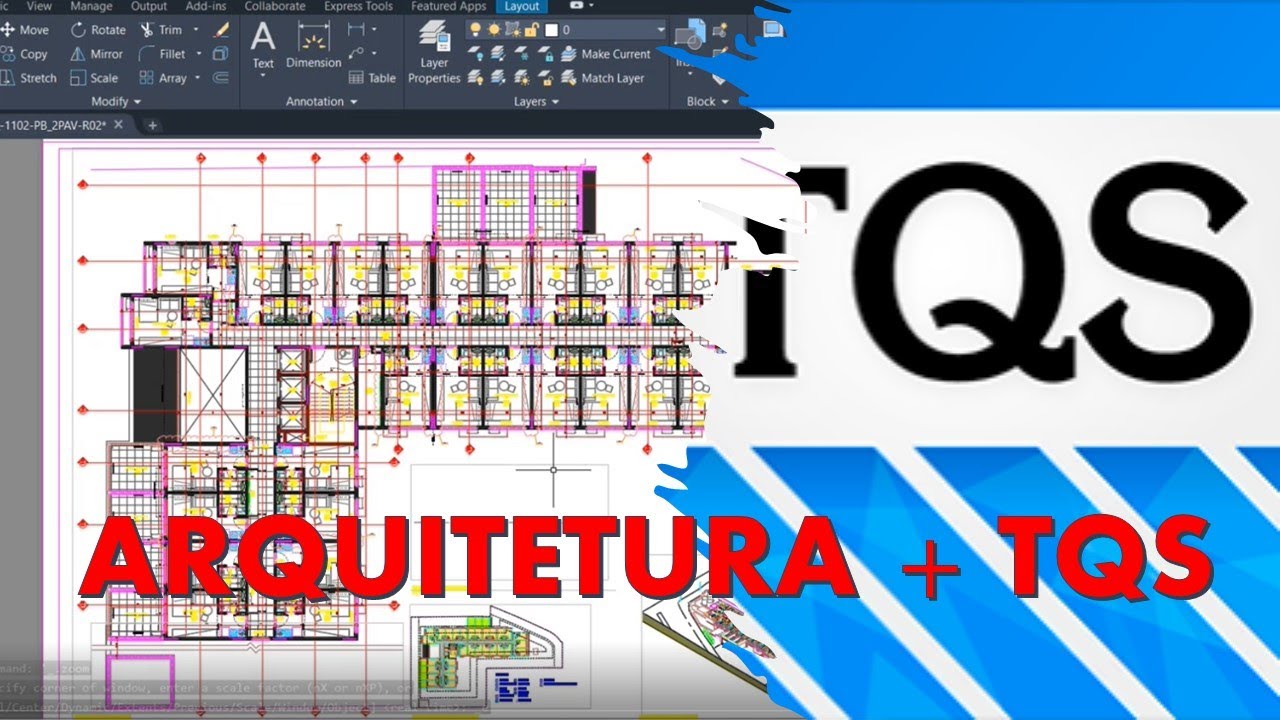
Task: Open the Linear dimension dropdown arrow
Action: click(x=374, y=30)
